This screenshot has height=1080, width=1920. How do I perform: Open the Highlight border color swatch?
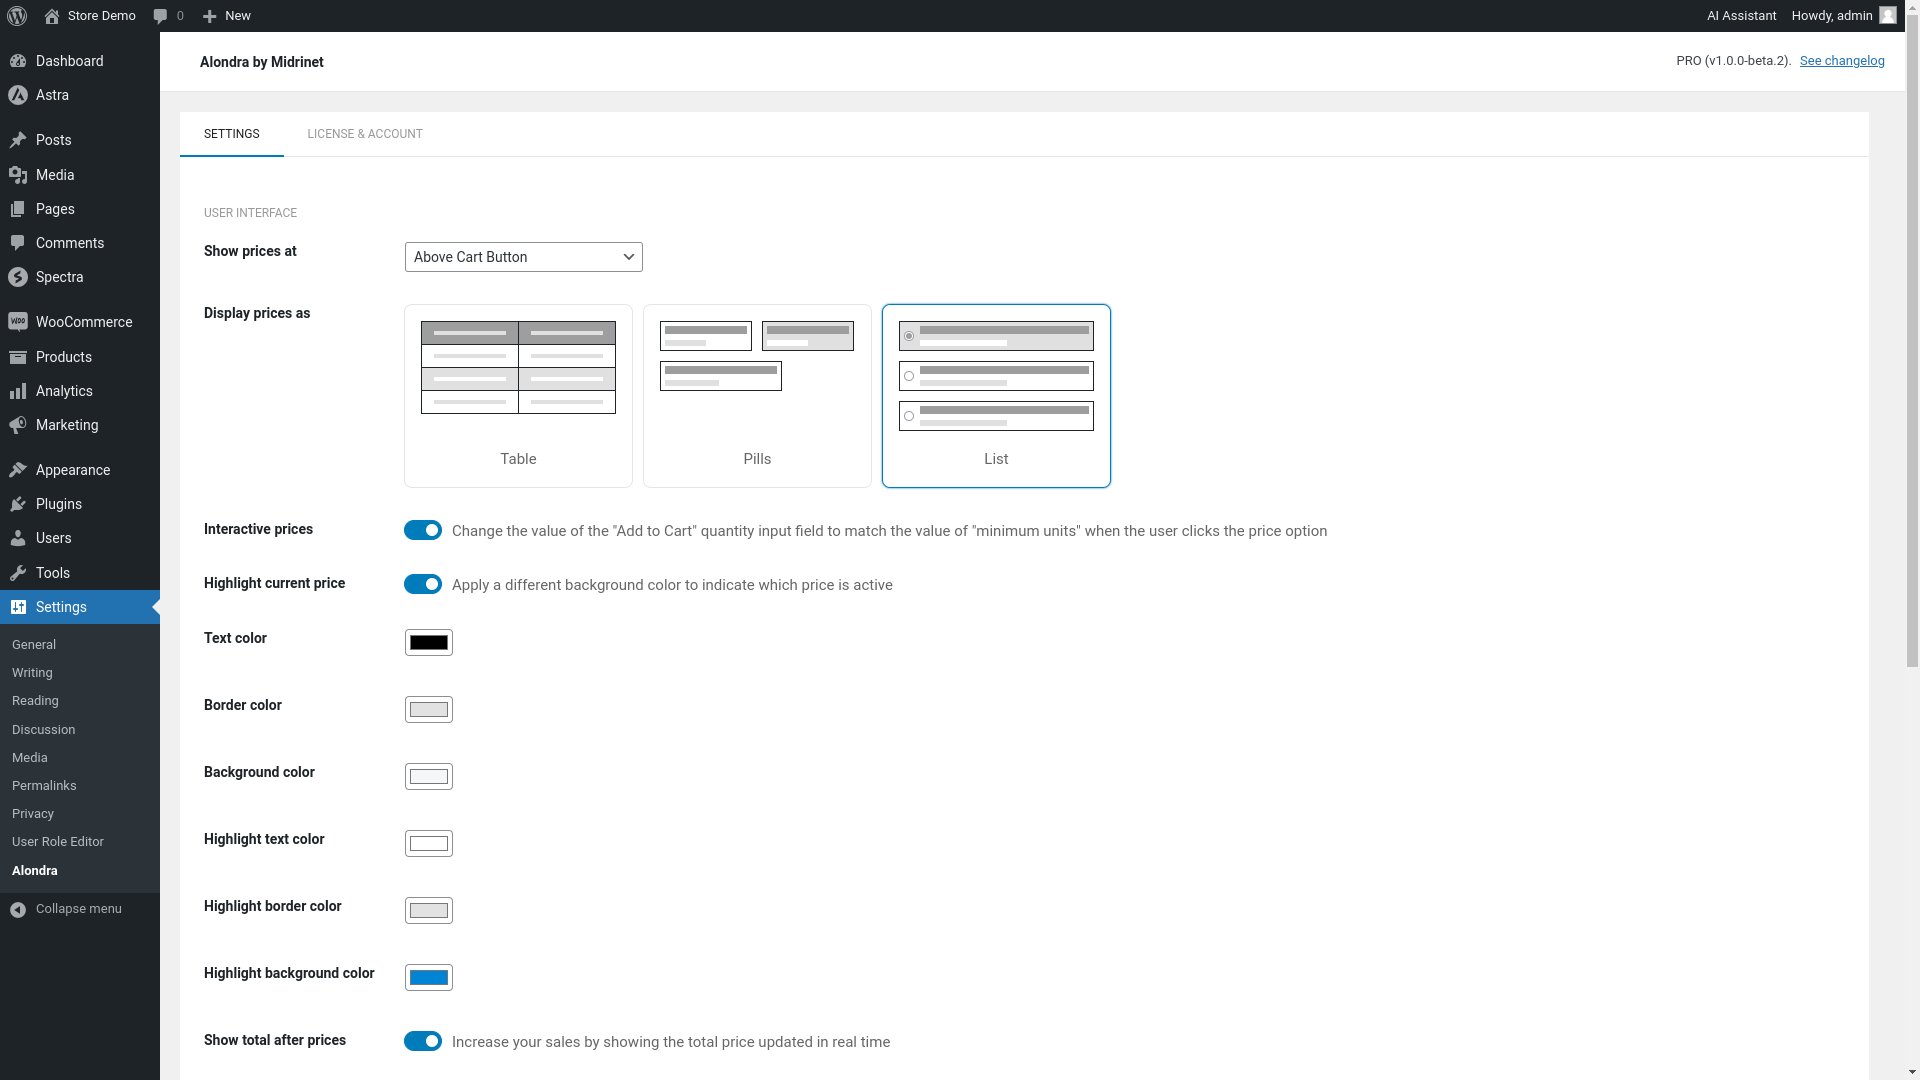click(x=429, y=911)
